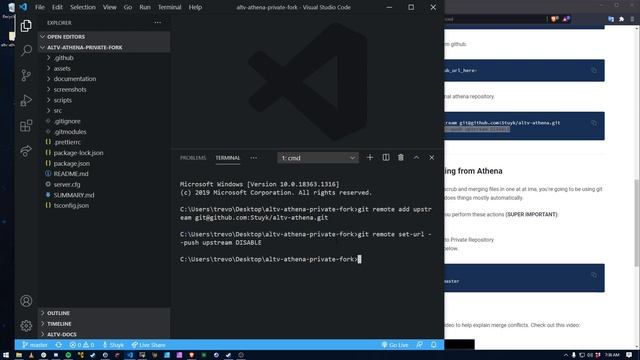The height and width of the screenshot is (360, 640).
Task: Open the File menu
Action: point(40,7)
